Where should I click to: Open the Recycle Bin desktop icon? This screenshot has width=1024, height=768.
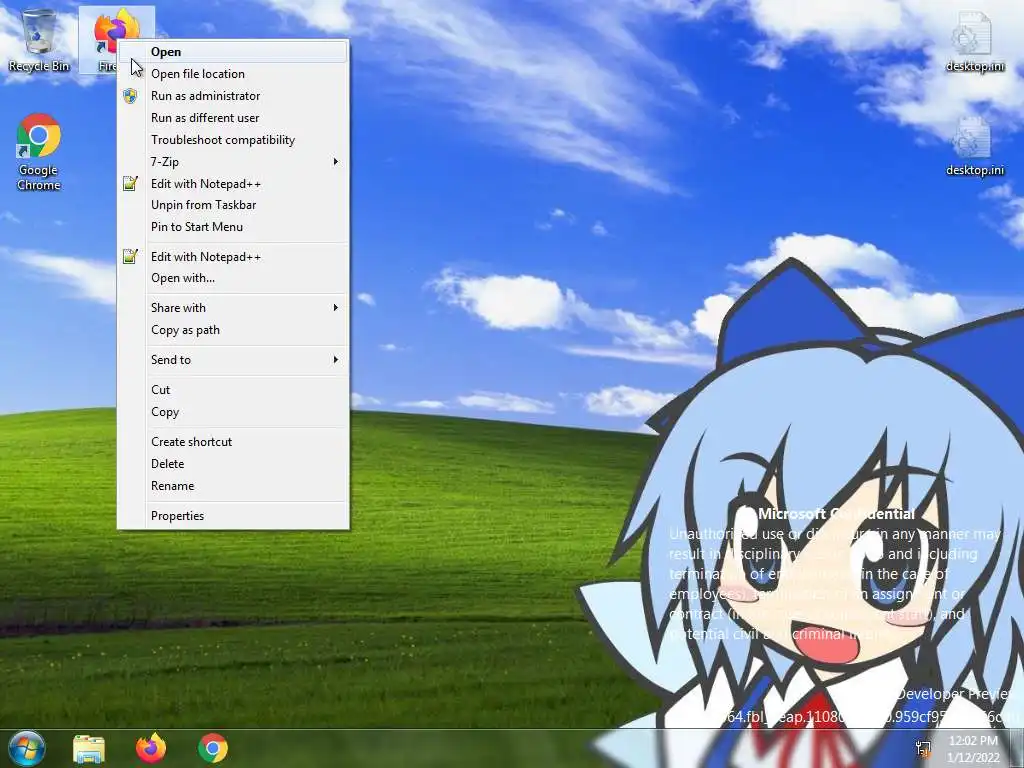39,40
